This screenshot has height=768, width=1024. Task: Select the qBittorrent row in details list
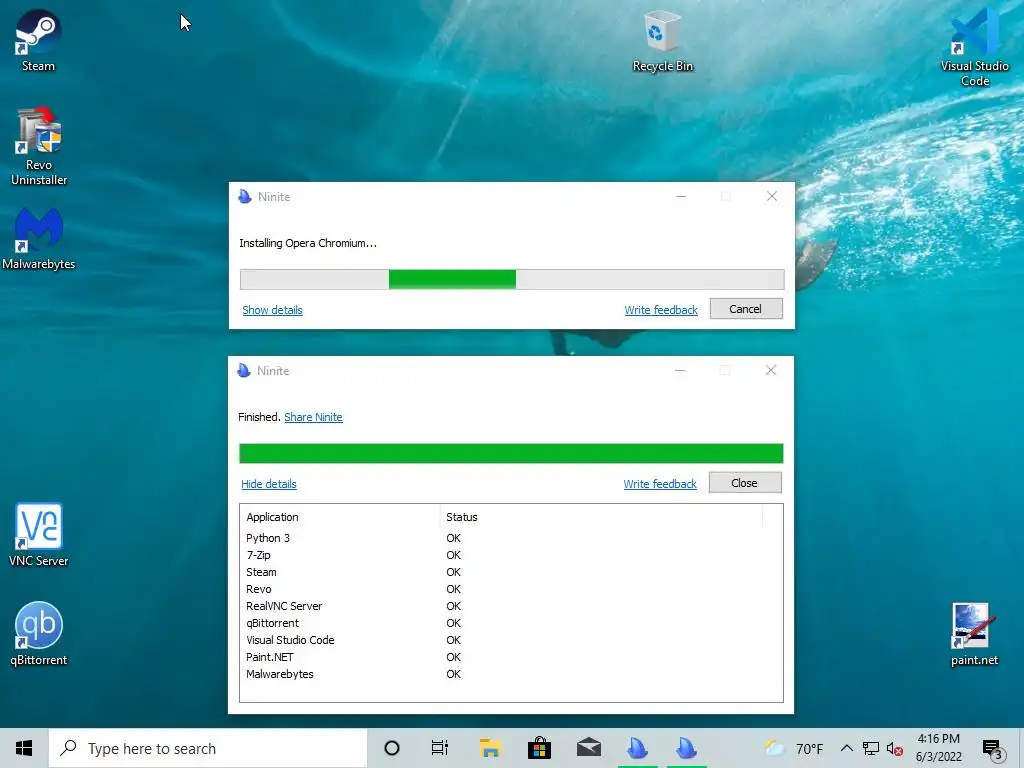pos(511,623)
